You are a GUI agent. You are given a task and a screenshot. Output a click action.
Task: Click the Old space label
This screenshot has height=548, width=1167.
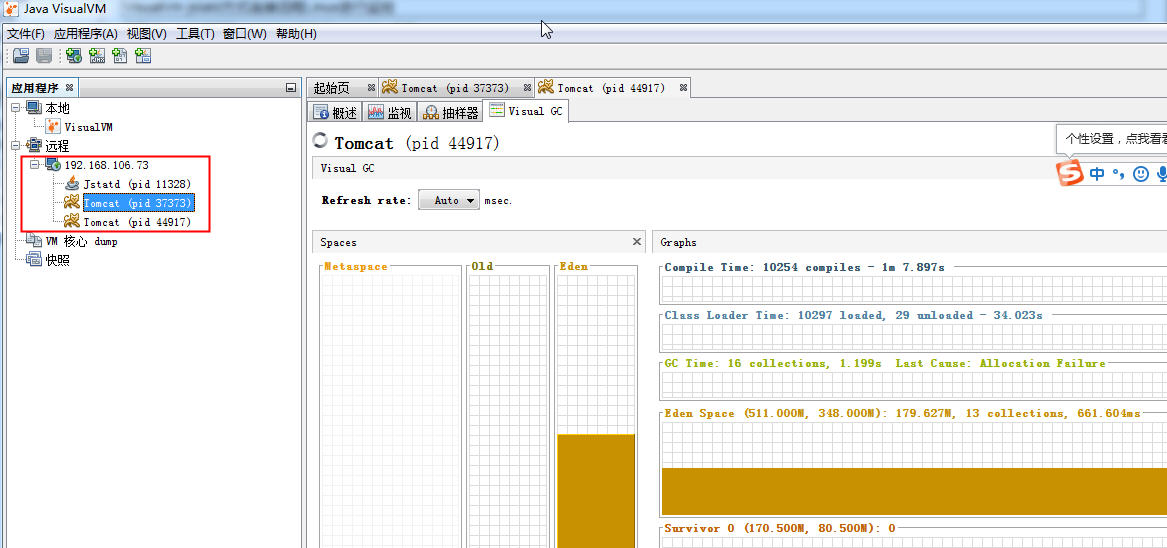[x=482, y=266]
